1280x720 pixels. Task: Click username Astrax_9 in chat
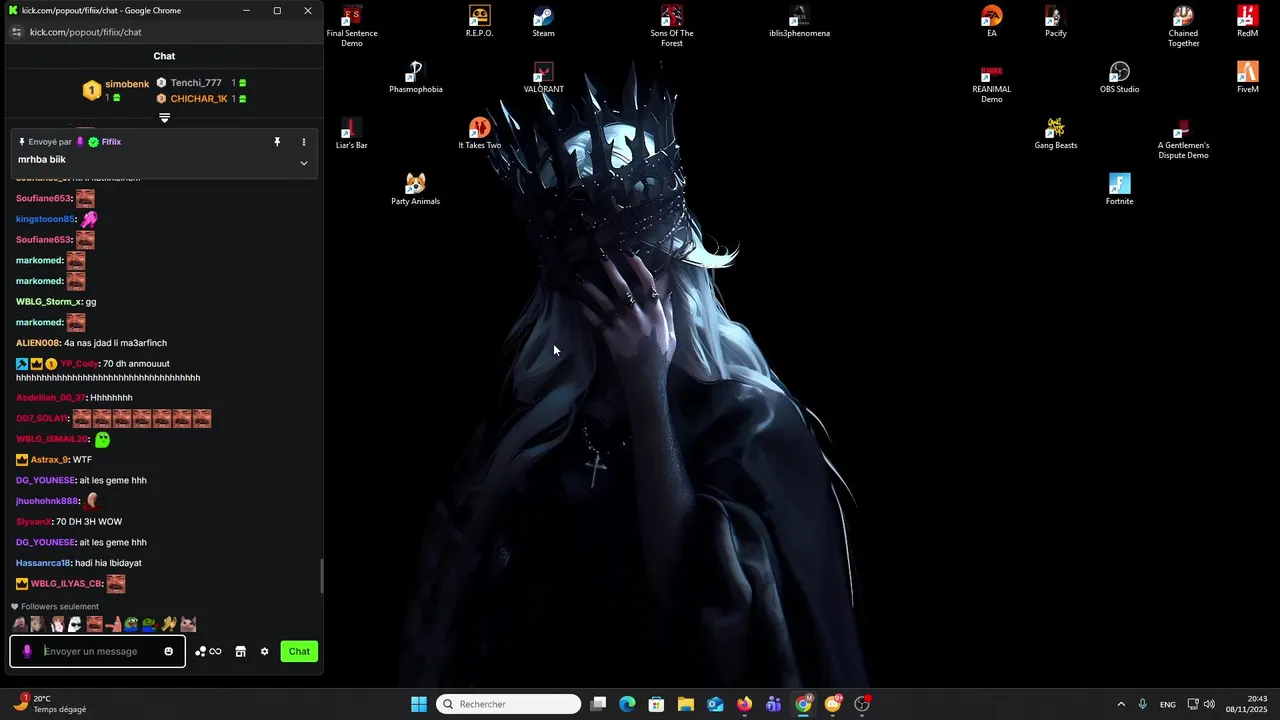49,460
